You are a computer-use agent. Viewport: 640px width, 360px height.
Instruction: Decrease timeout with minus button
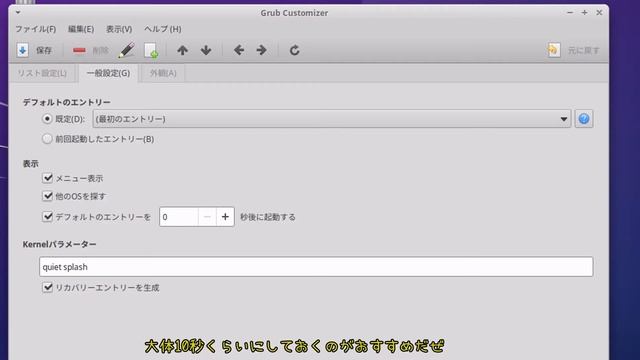pyautogui.click(x=207, y=217)
